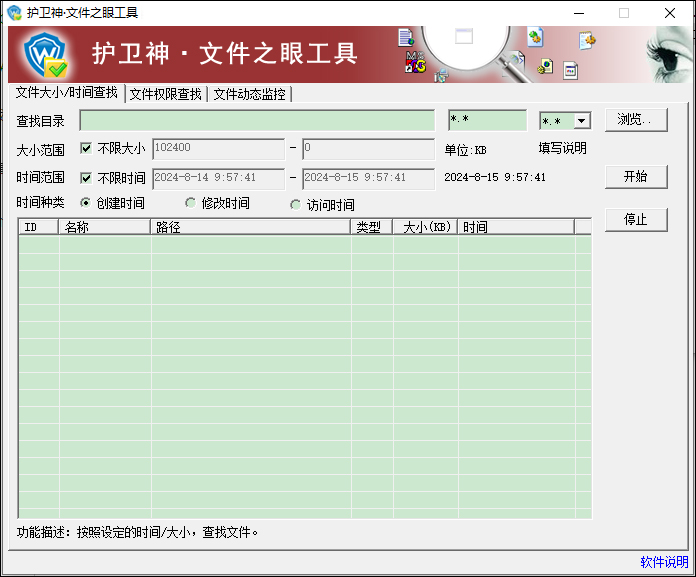Sort by the ID column header

coord(39,227)
